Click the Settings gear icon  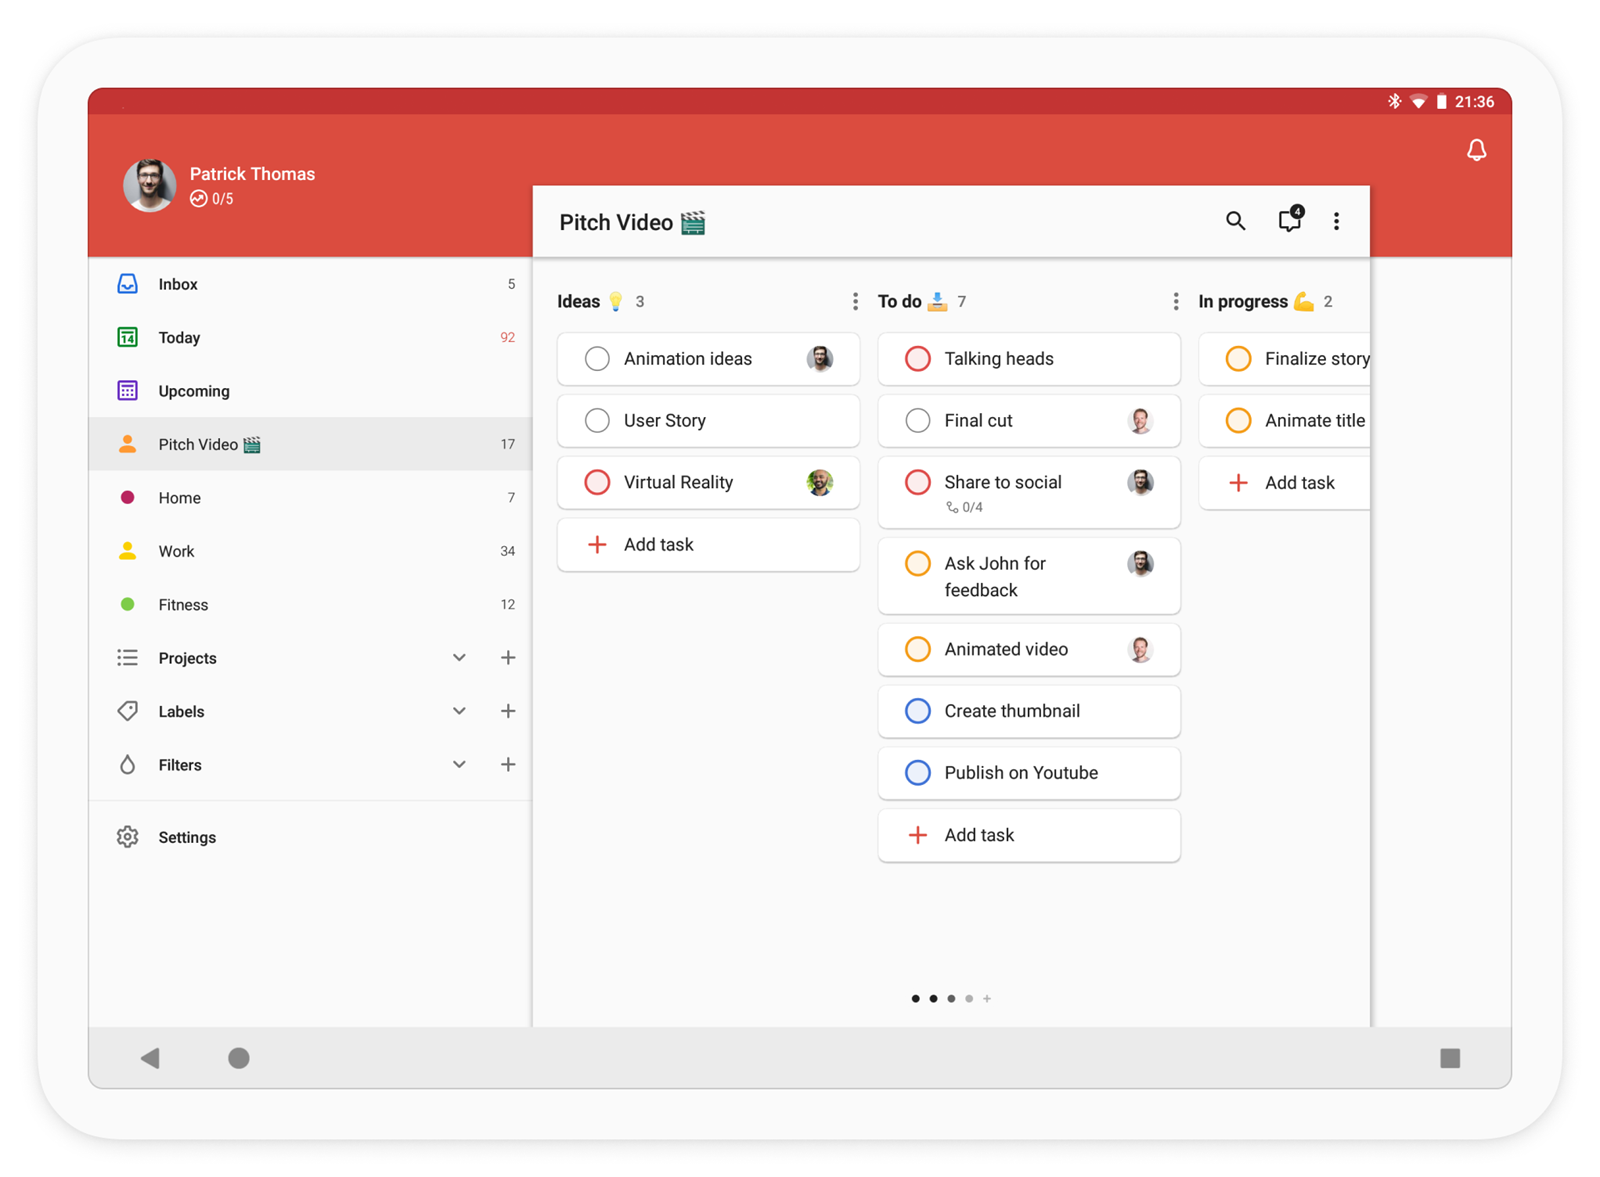click(x=127, y=837)
